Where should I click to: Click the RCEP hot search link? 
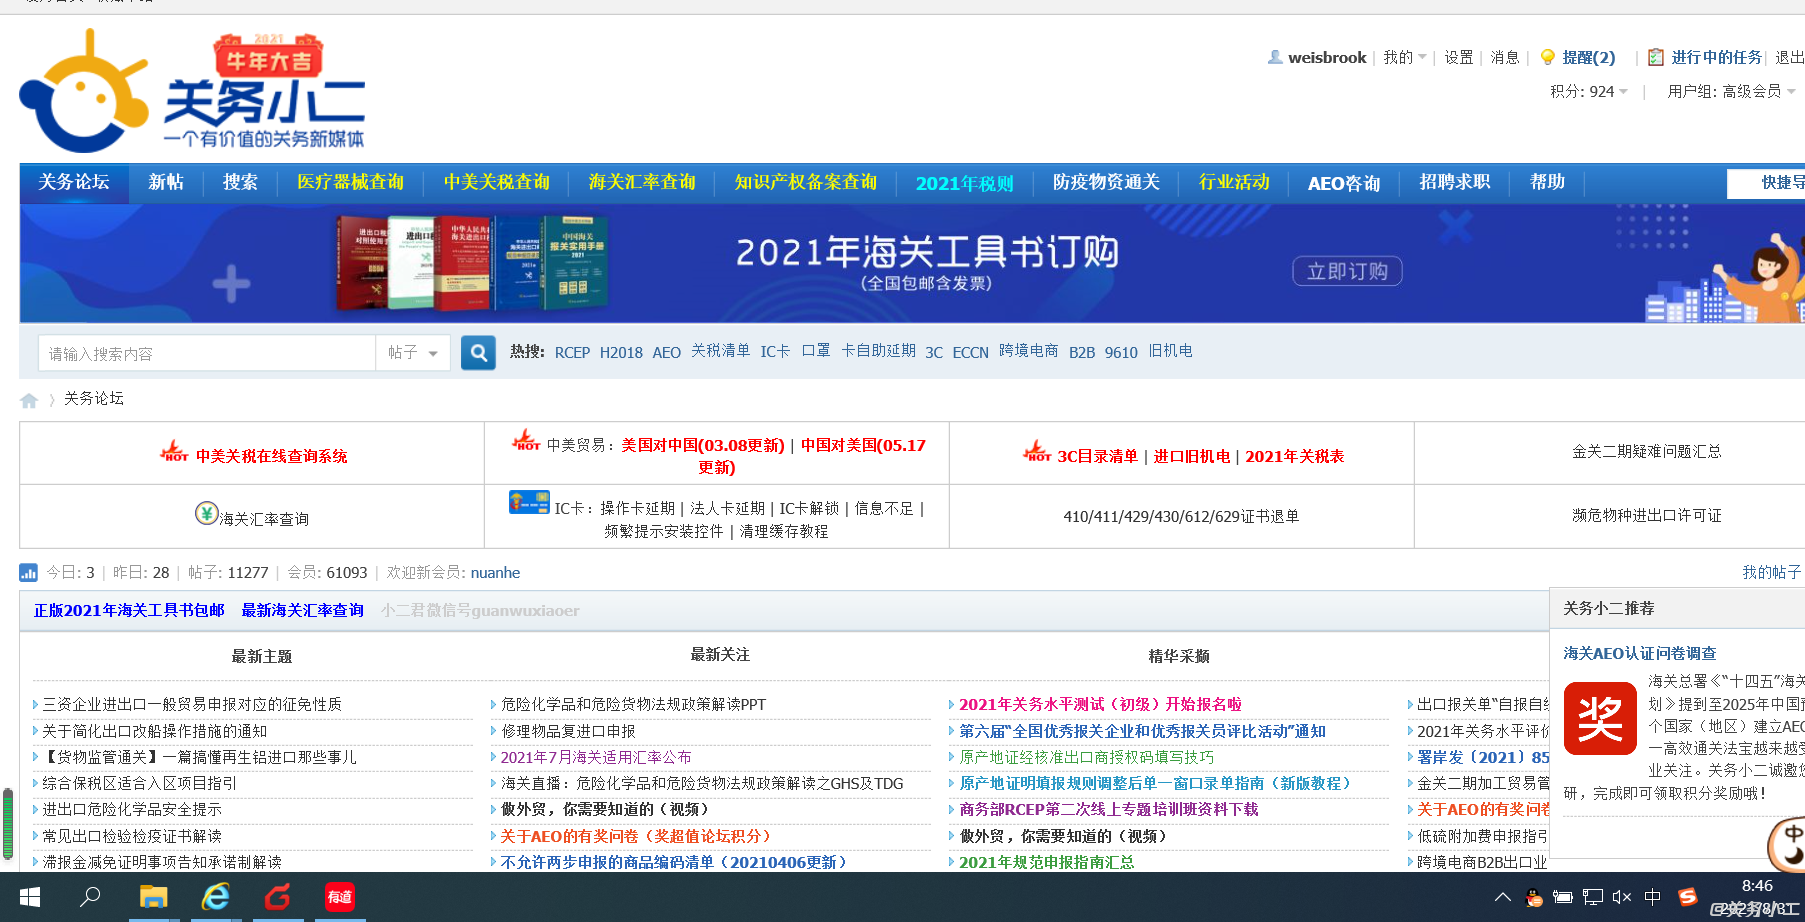(x=572, y=352)
